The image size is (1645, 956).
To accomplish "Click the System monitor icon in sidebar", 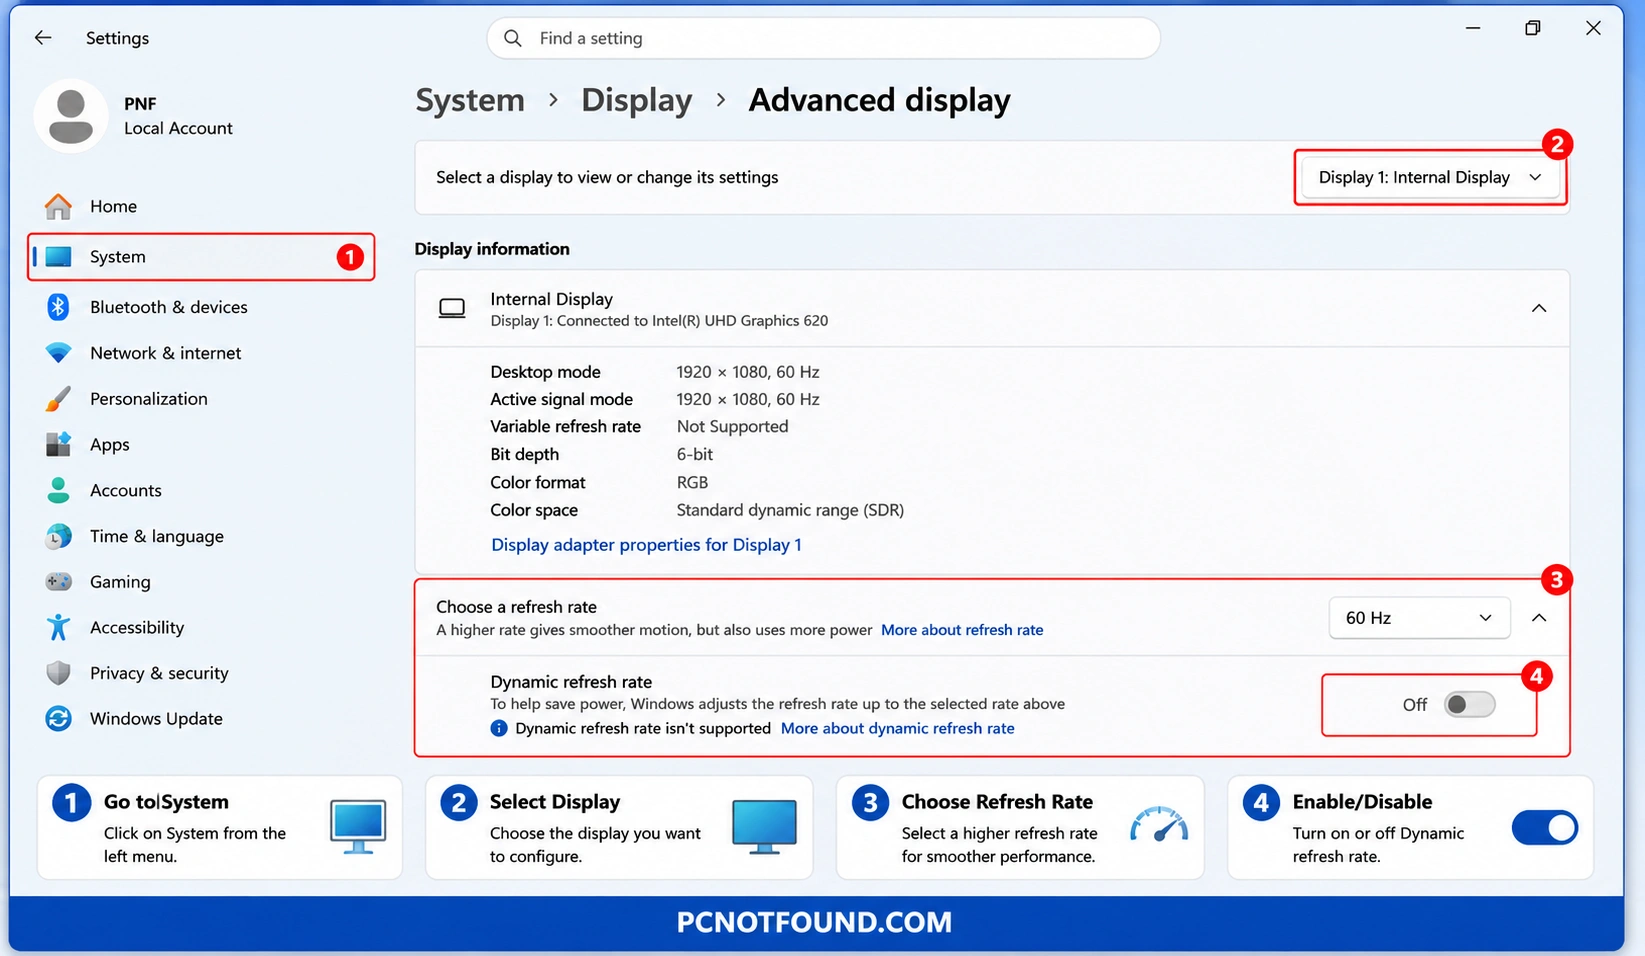I will pos(59,257).
